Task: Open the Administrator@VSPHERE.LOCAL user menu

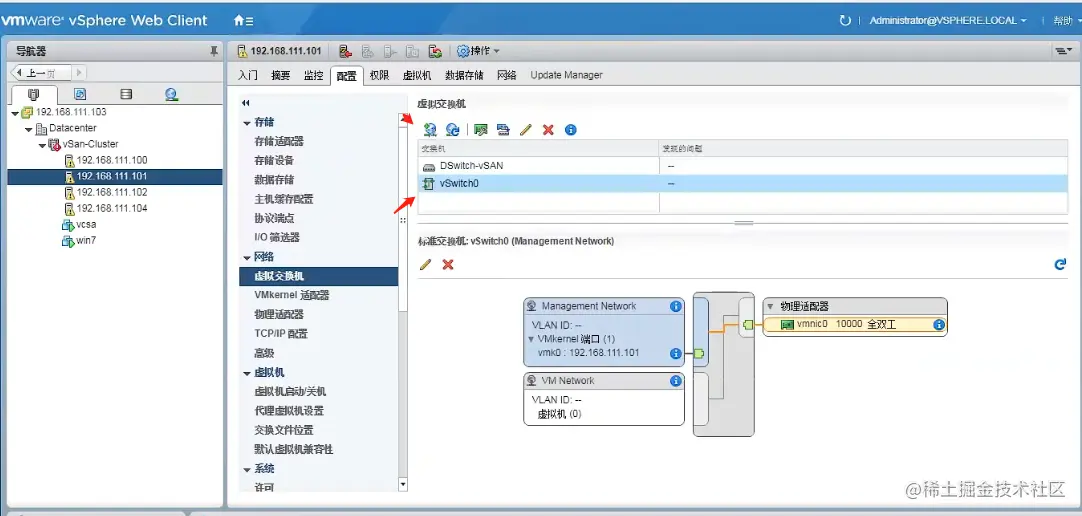Action: tap(947, 21)
